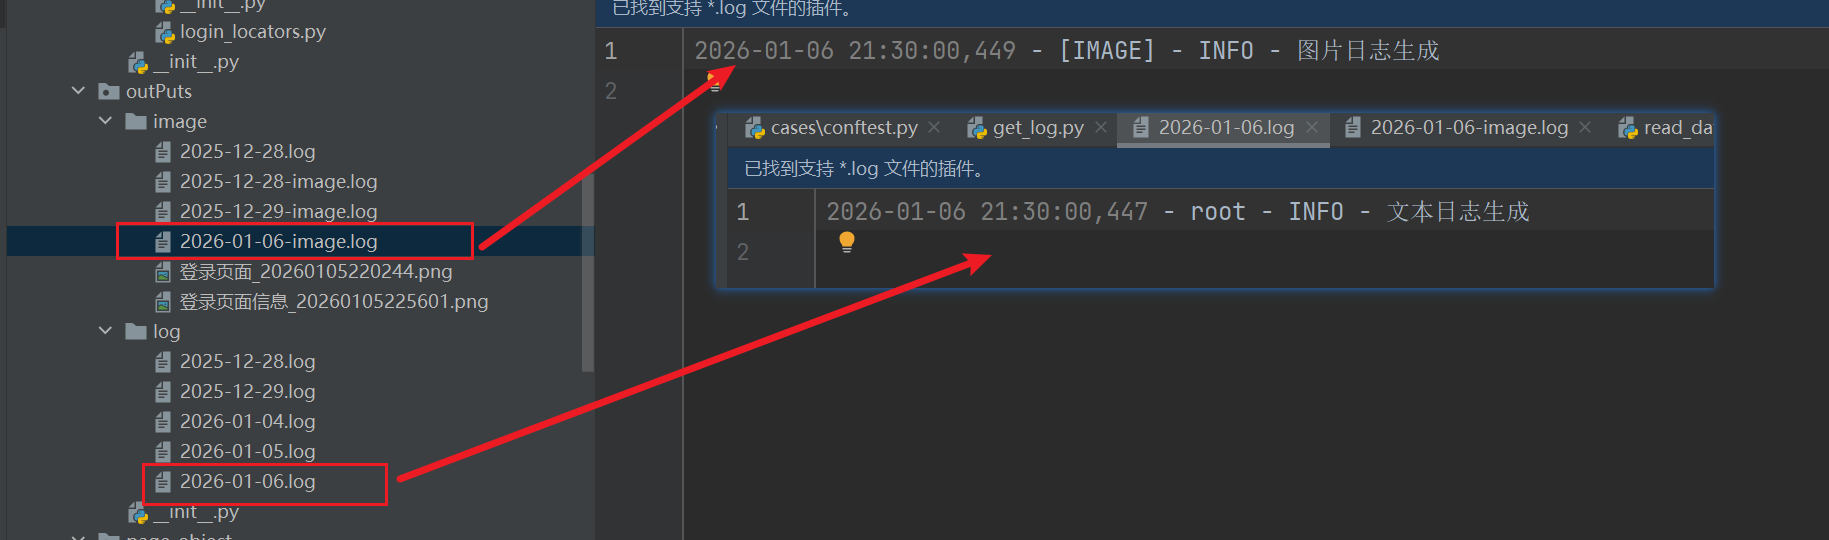The image size is (1829, 540).
Task: Click the login_locators.py Python file icon
Action: [x=164, y=32]
